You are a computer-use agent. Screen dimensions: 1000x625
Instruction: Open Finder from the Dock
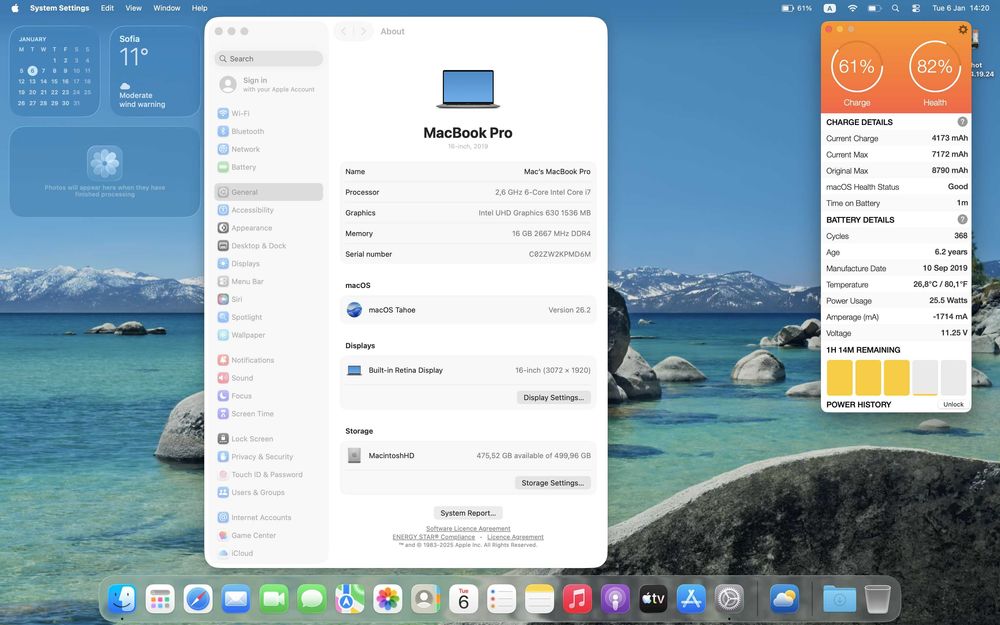tap(122, 599)
